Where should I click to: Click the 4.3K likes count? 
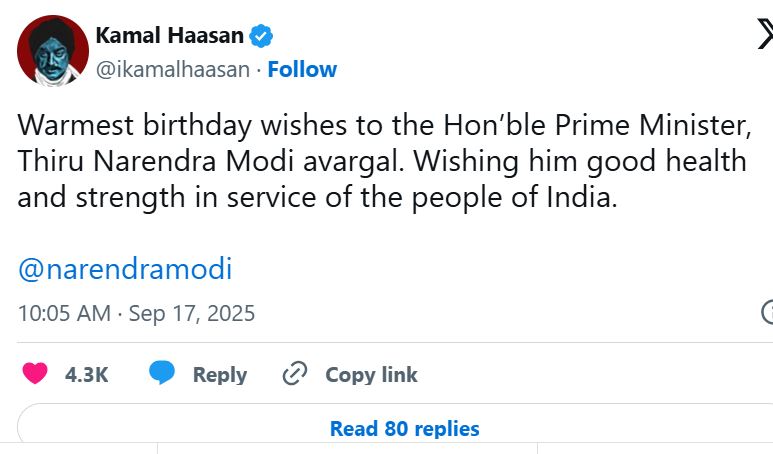pyautogui.click(x=86, y=375)
